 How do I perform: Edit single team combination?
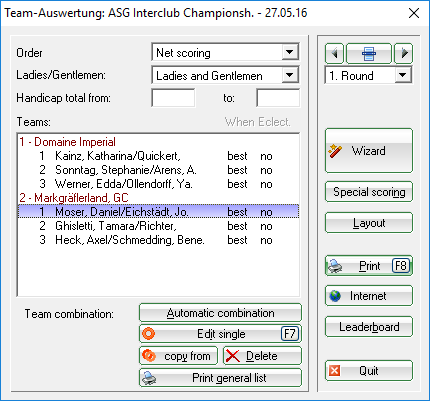220,334
